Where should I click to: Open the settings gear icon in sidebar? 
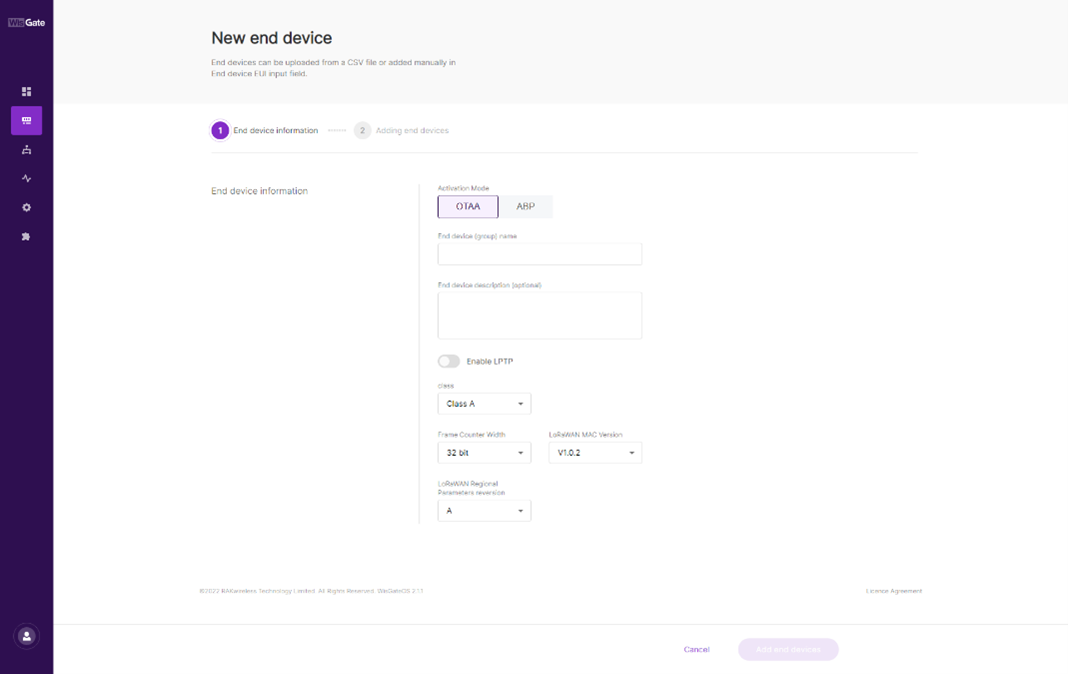coord(27,208)
